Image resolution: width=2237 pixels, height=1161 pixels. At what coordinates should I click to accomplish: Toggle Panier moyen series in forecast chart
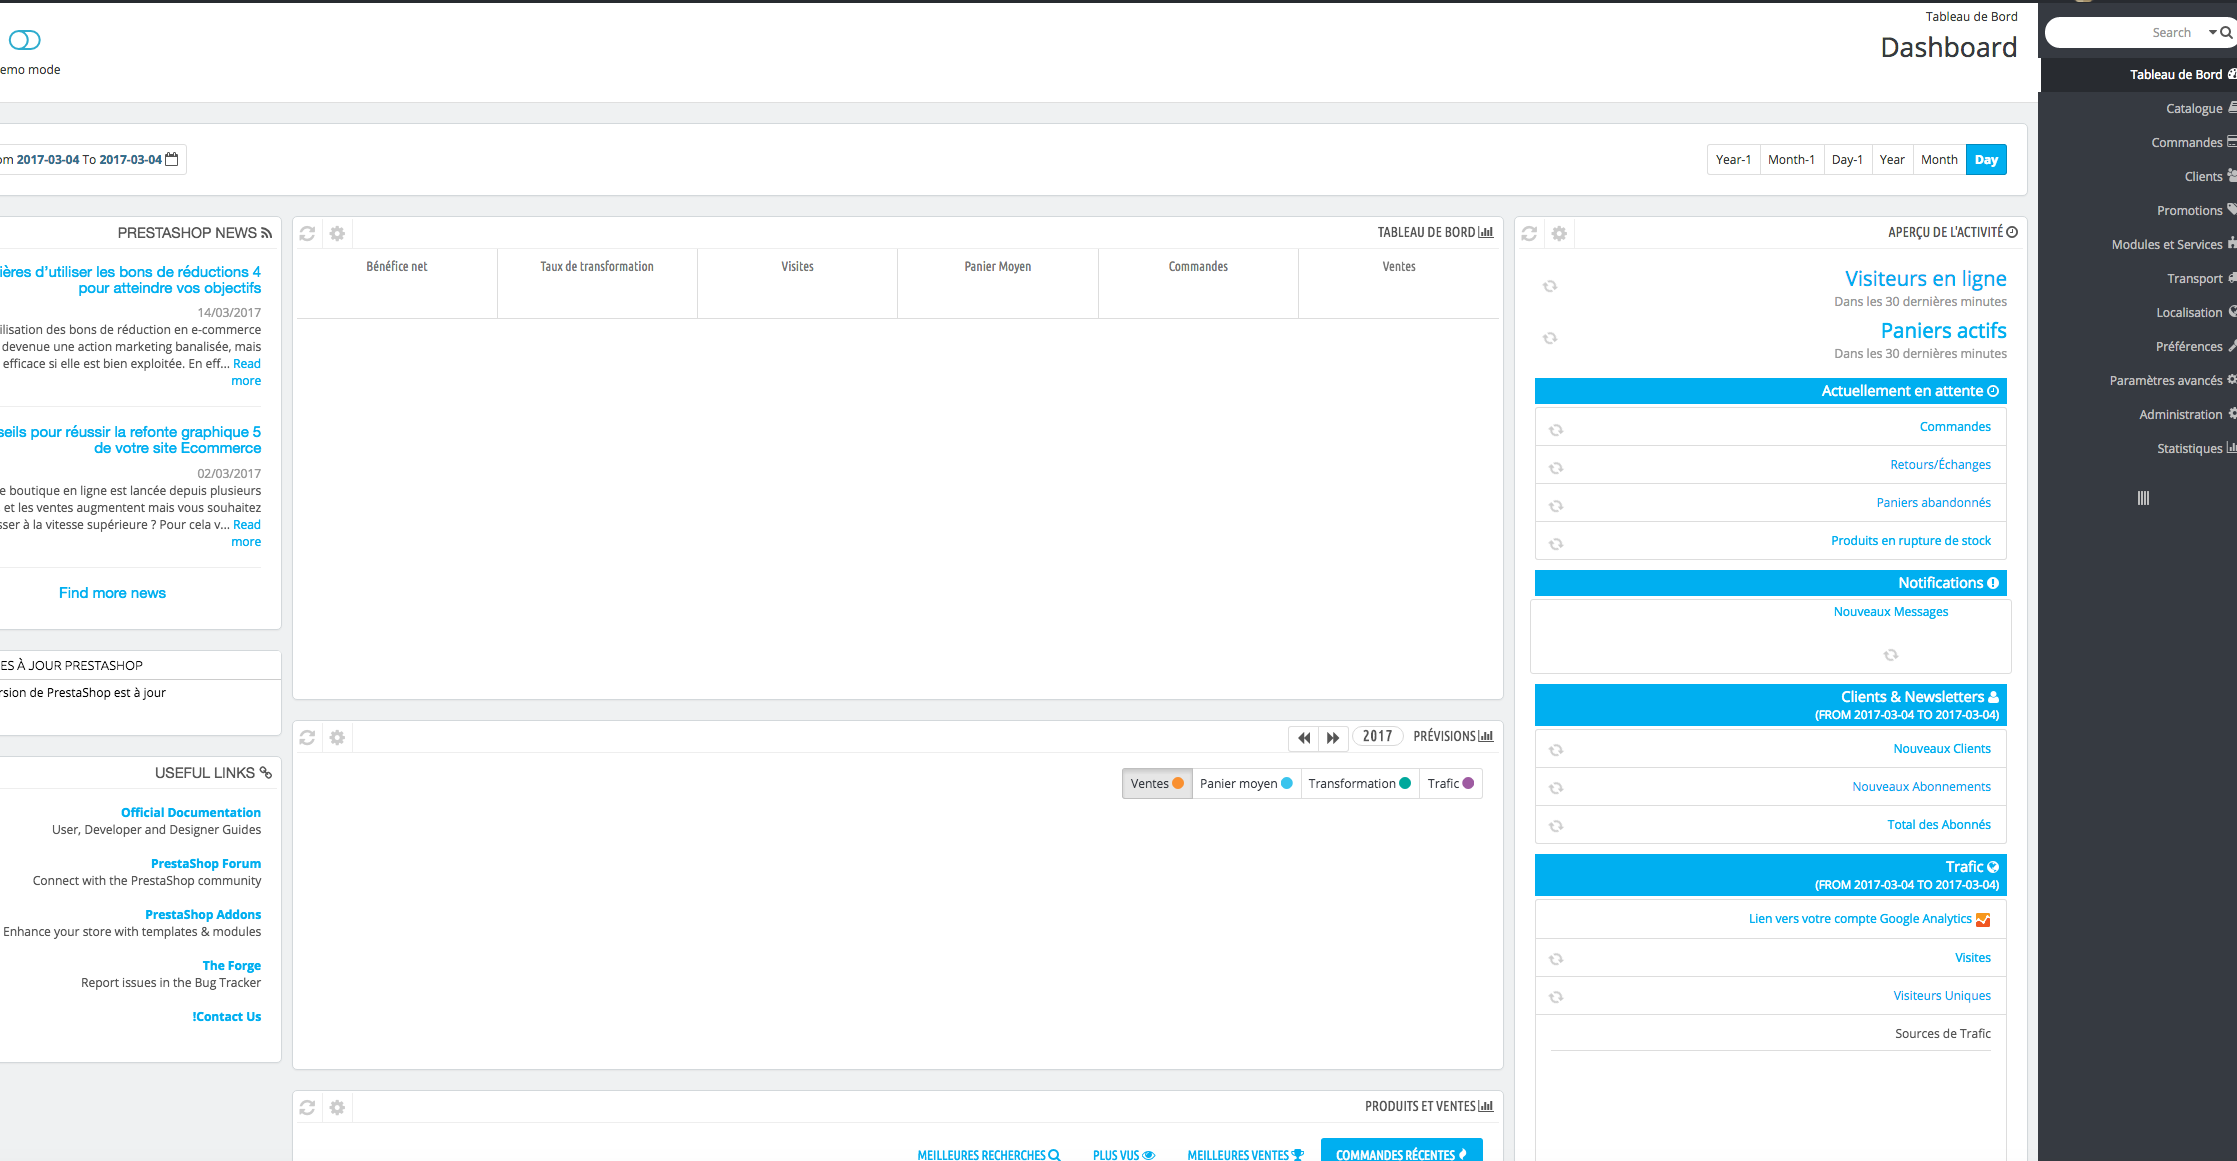[x=1245, y=783]
